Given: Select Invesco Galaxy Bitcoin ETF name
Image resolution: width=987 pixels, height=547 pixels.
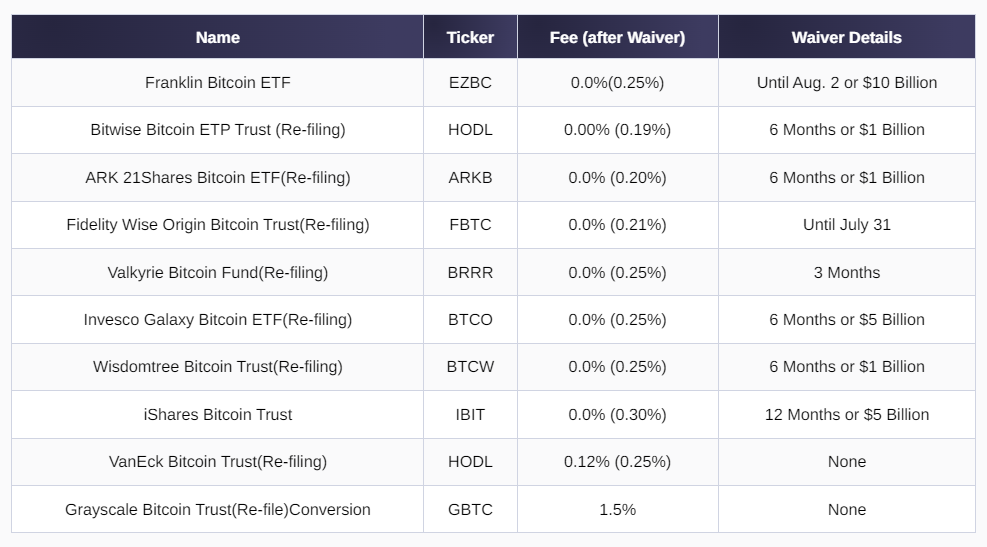Looking at the screenshot, I should (217, 319).
